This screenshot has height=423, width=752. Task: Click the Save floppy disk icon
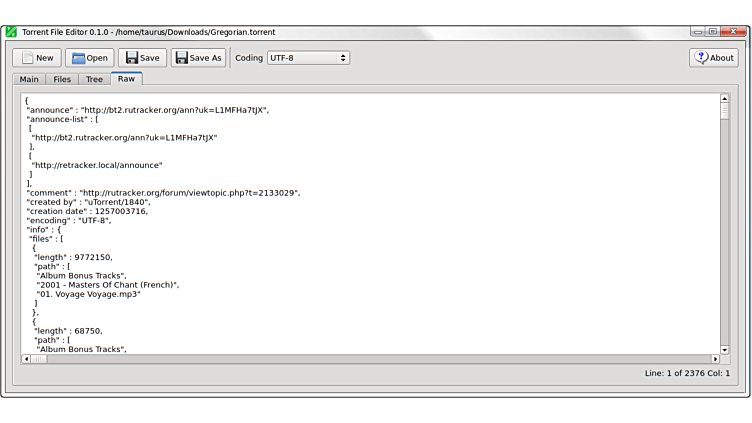[142, 58]
